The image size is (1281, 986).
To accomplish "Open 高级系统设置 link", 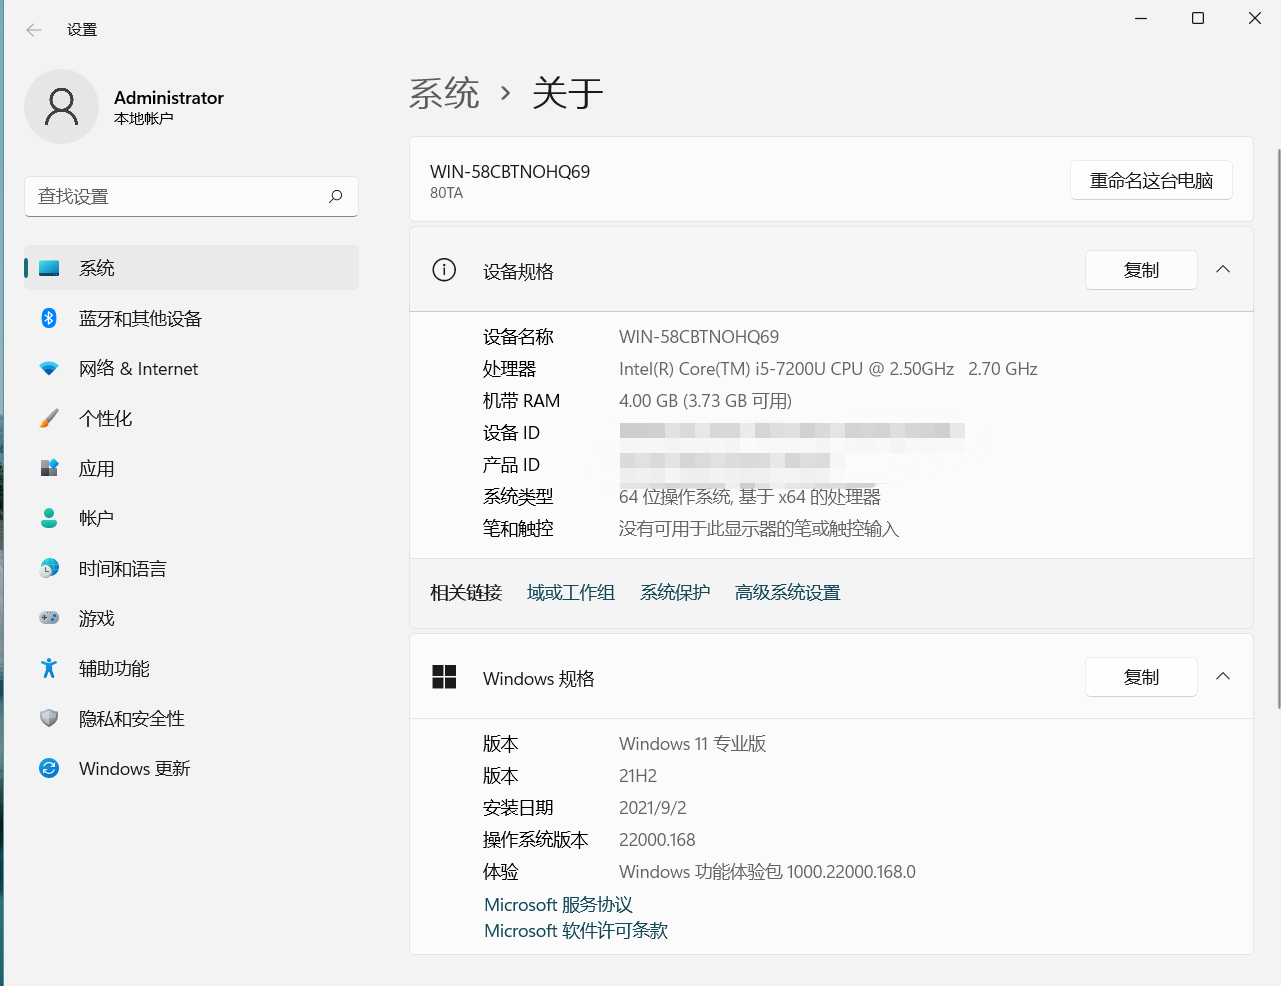I will (788, 593).
